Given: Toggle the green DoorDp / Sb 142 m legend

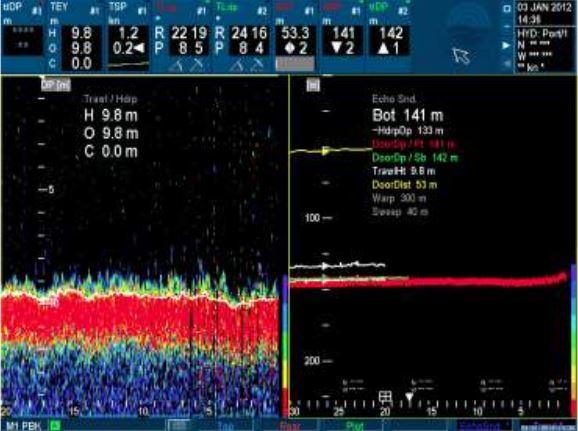Looking at the screenshot, I should [415, 158].
